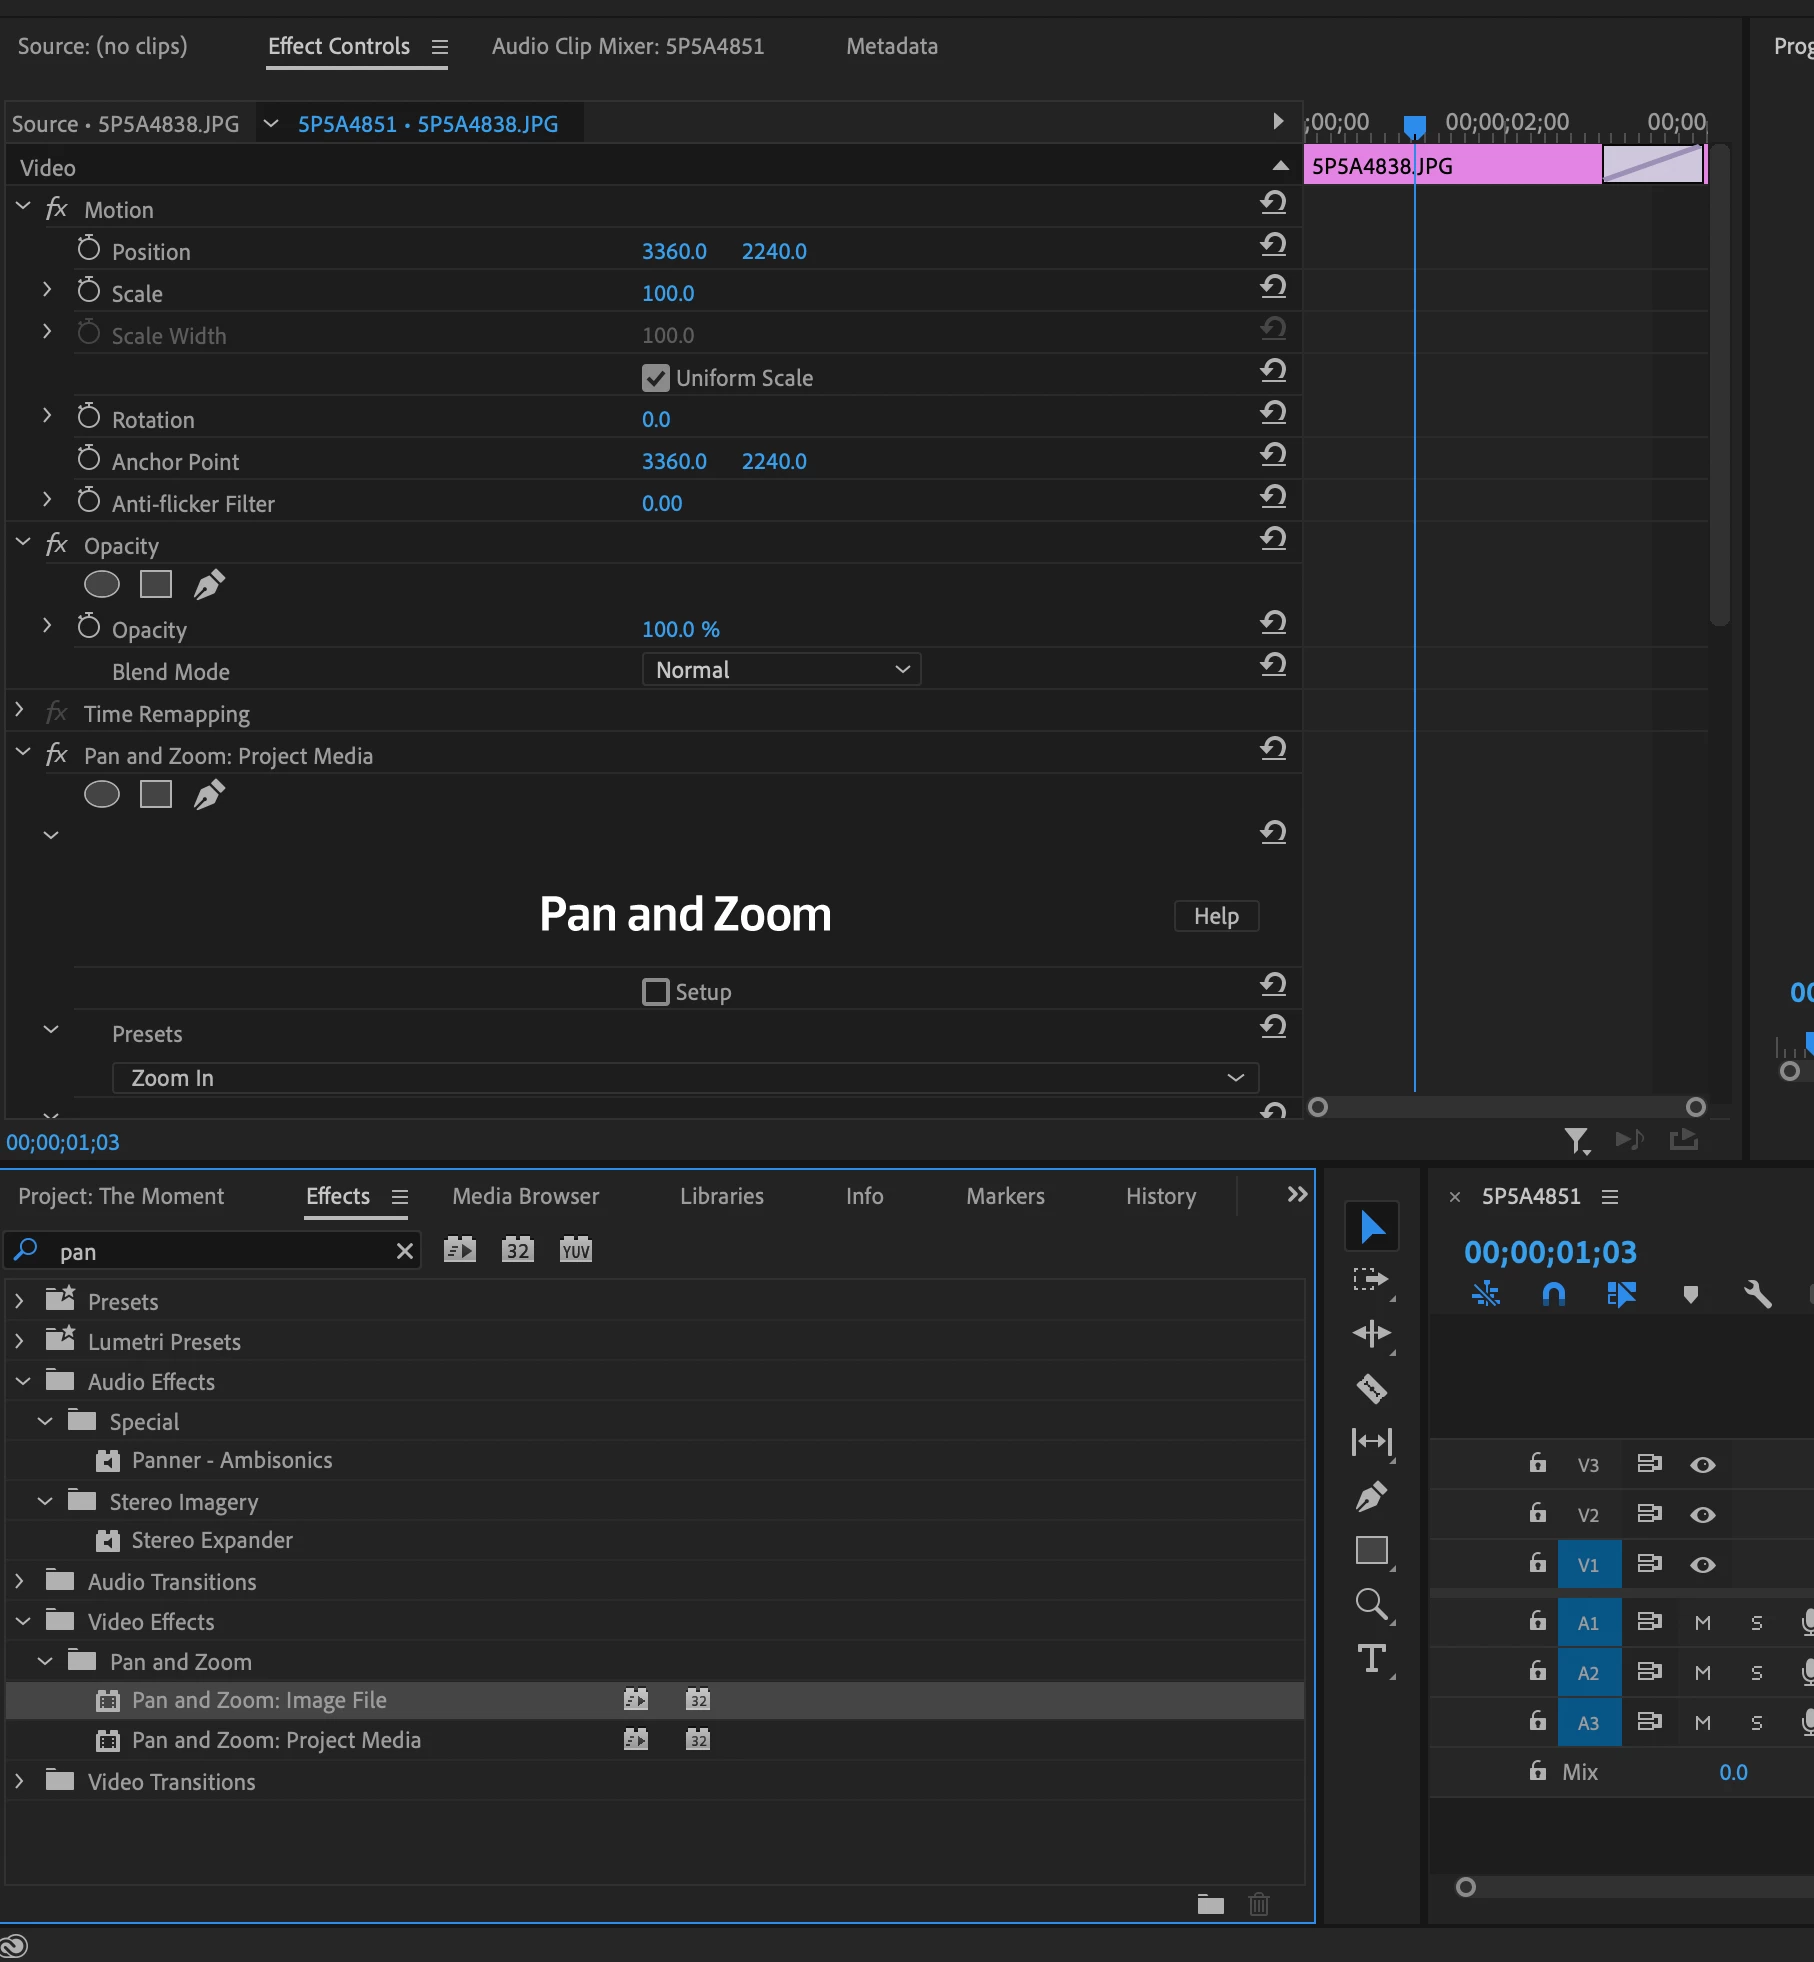
Task: Click the Pan and Zoom Help button
Action: (x=1216, y=916)
